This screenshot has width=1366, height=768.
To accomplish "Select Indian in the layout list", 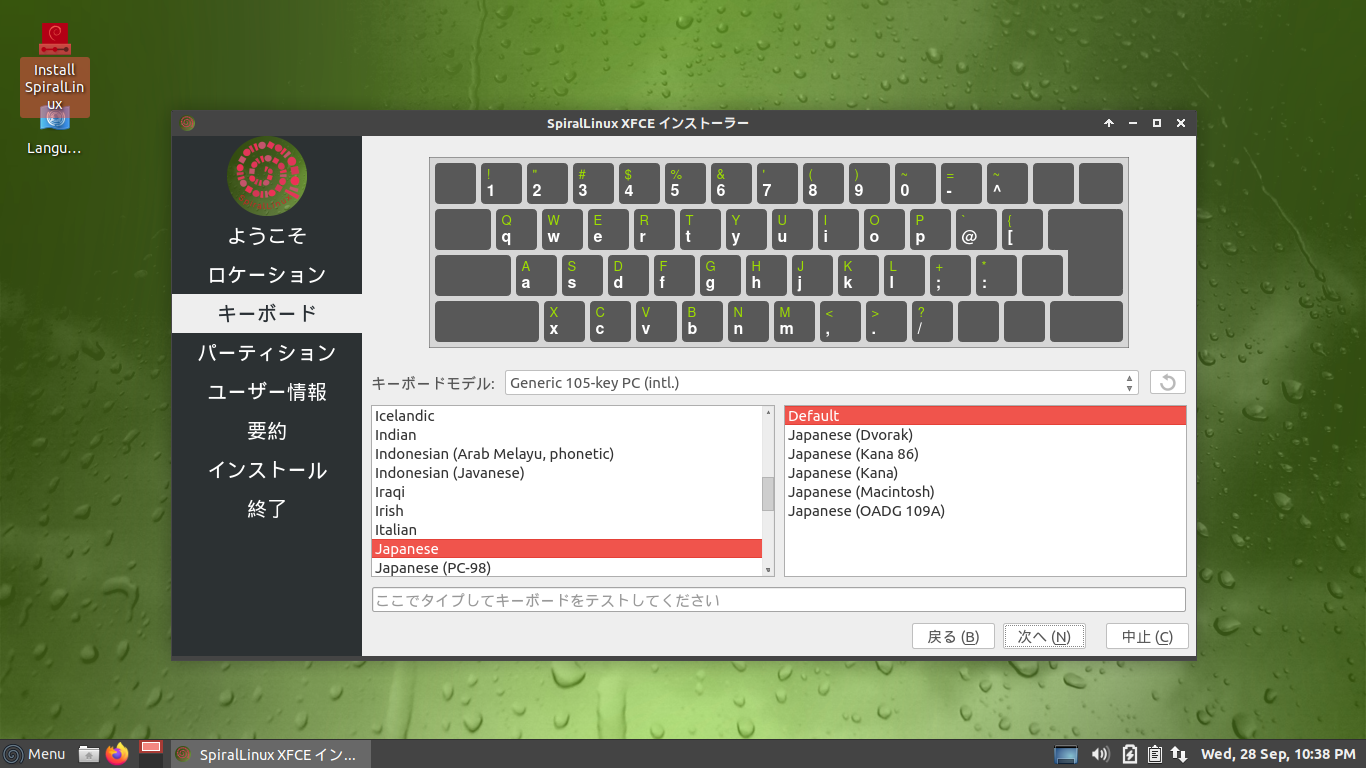I will click(567, 435).
